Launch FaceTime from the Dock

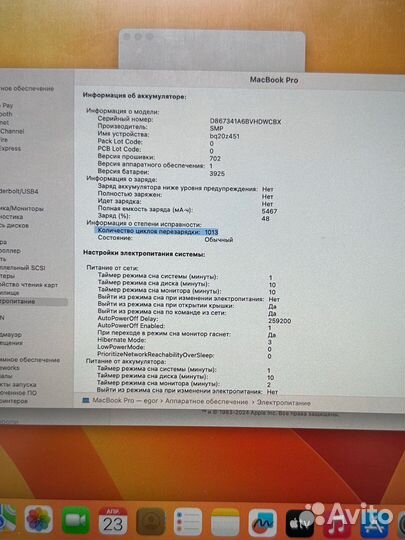pyautogui.click(x=76, y=520)
